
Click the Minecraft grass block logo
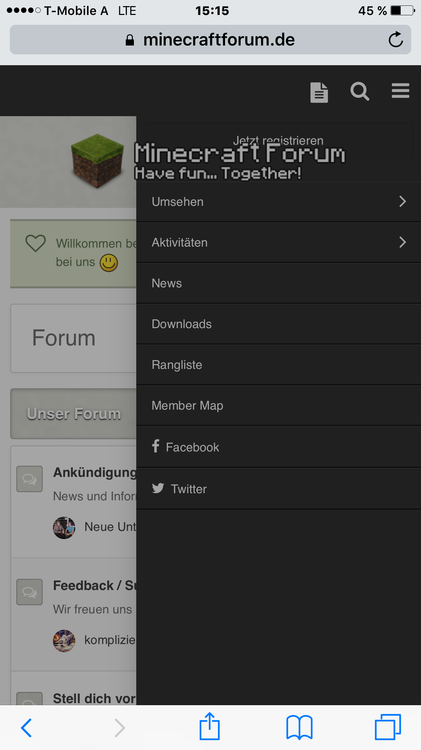[98, 160]
